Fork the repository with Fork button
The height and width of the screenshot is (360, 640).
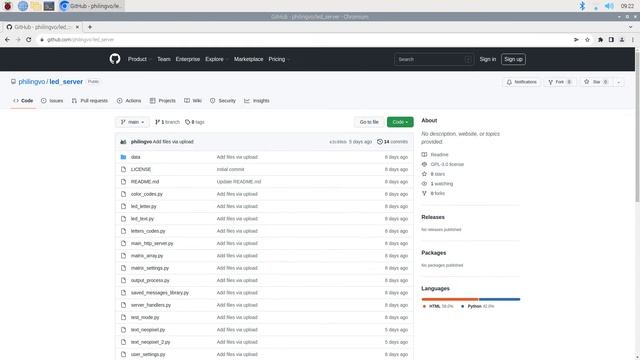pyautogui.click(x=560, y=82)
